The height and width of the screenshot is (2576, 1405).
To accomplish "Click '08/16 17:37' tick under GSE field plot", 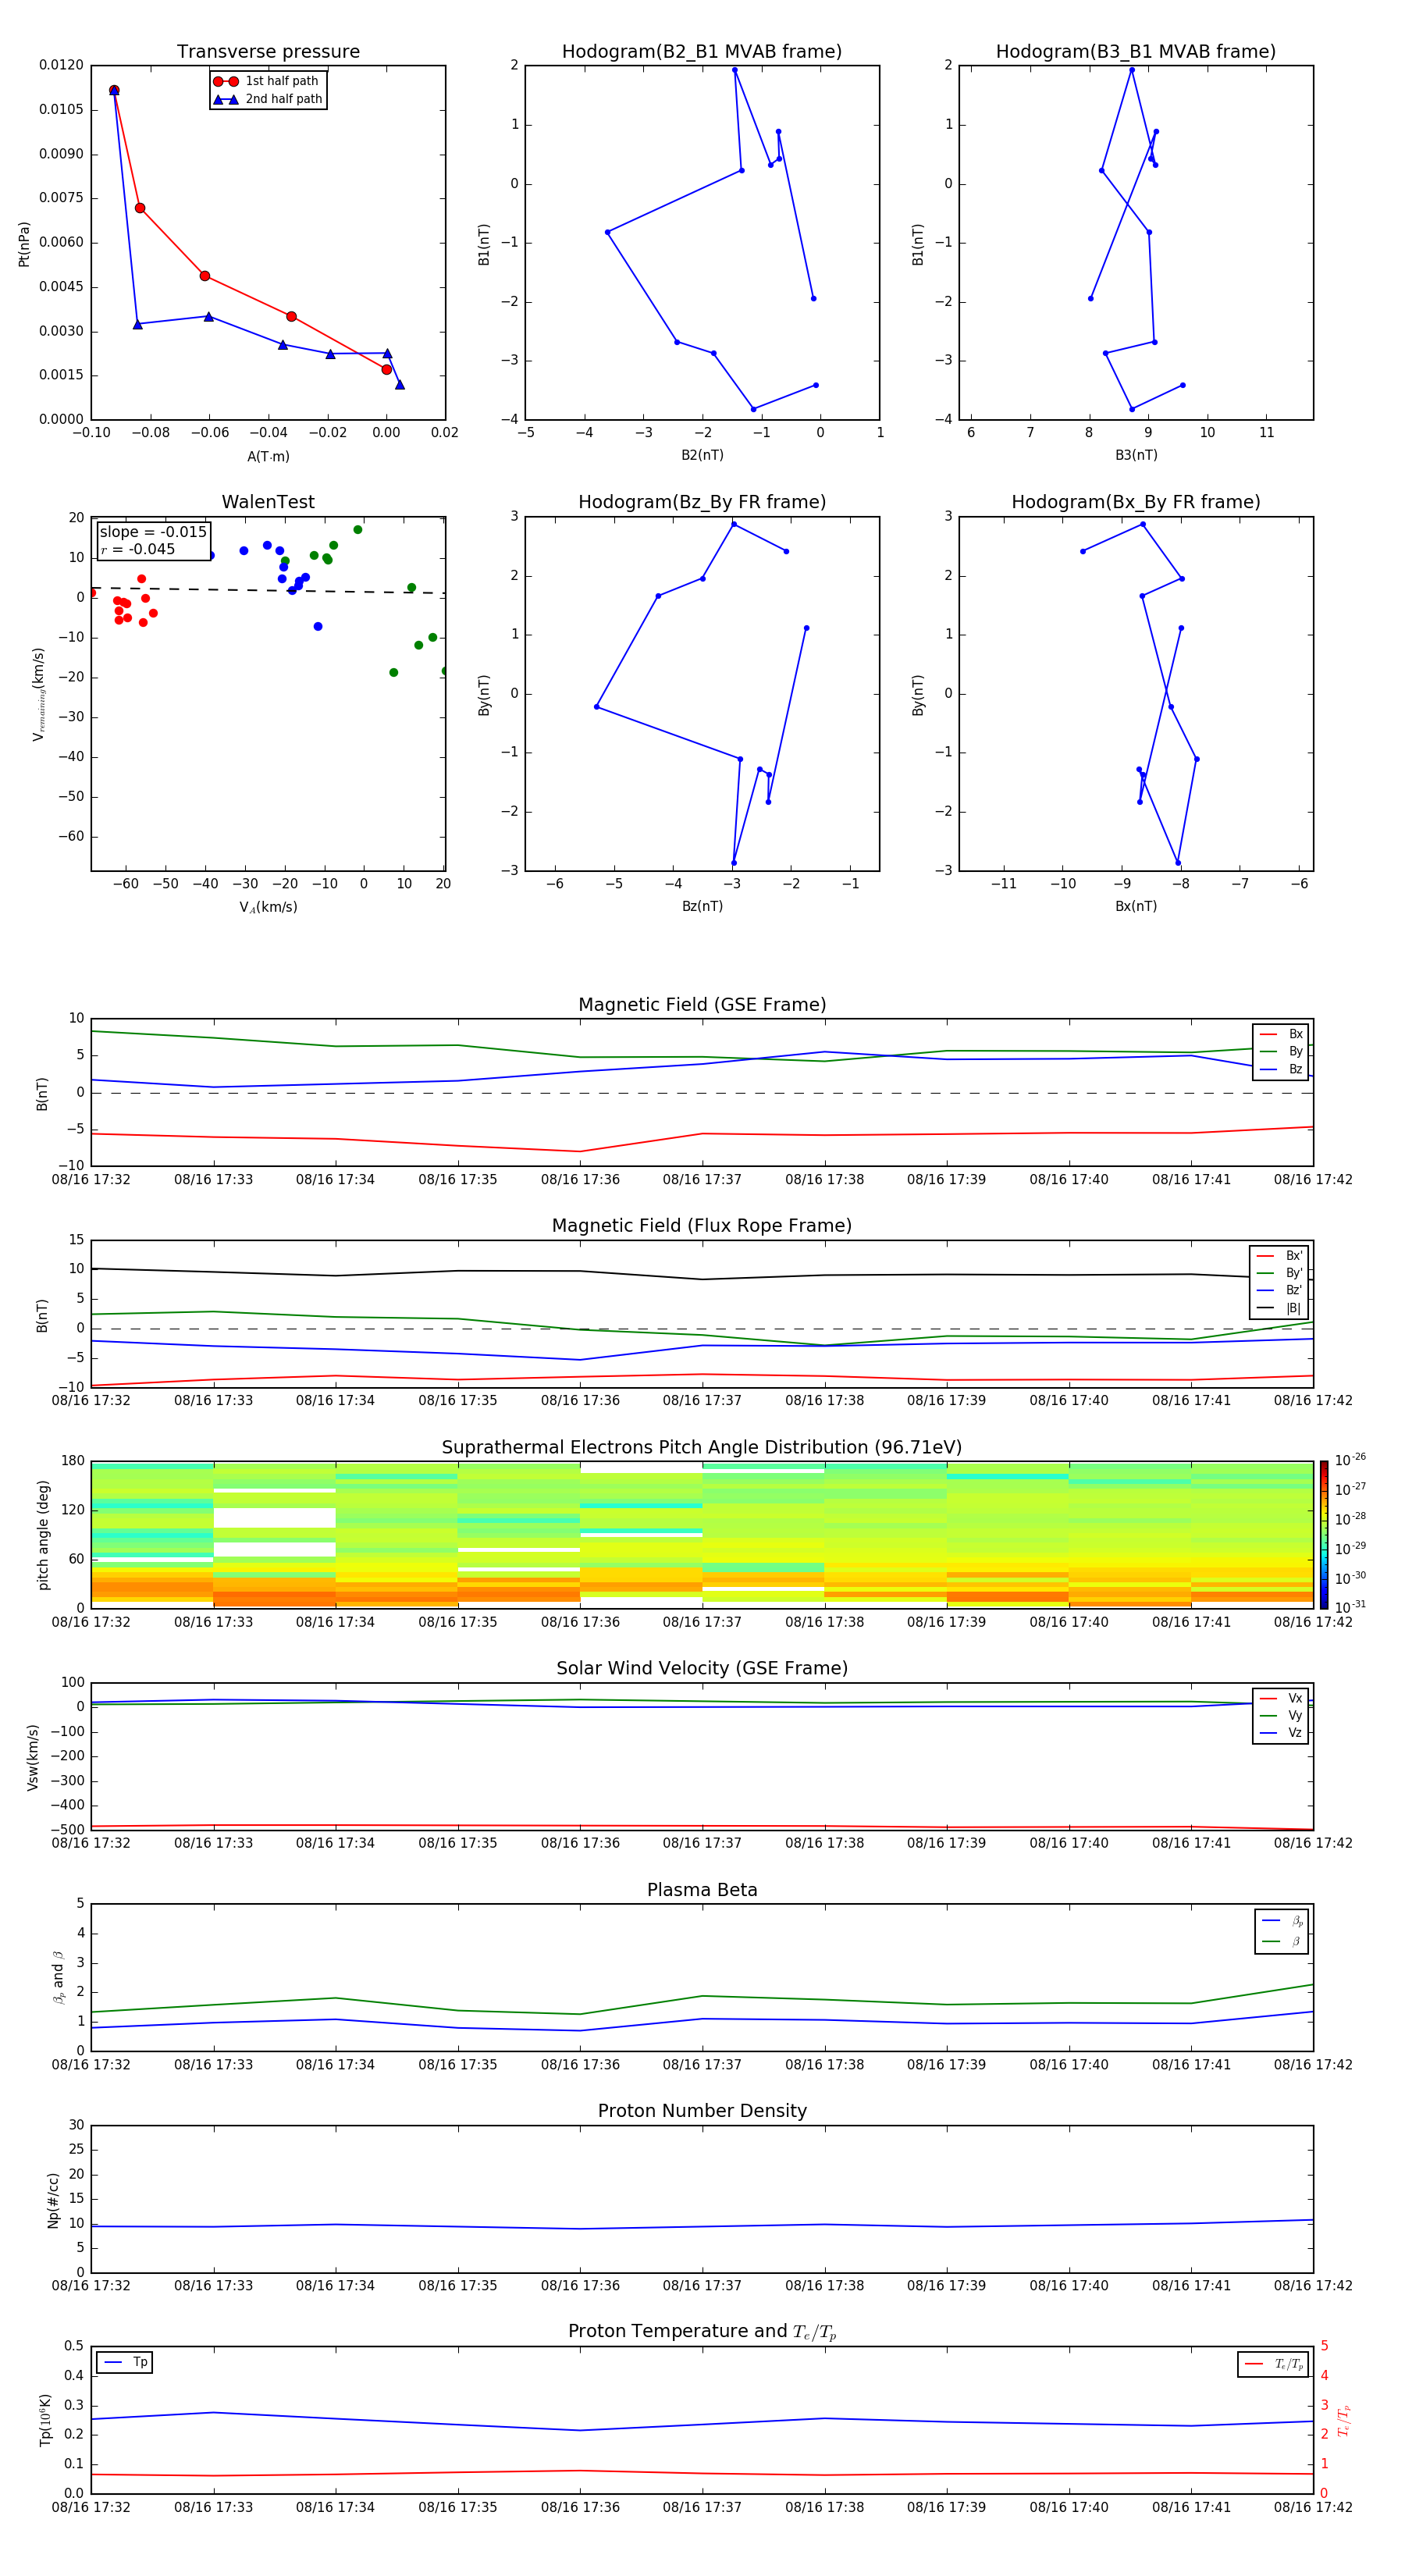I will (x=702, y=1180).
